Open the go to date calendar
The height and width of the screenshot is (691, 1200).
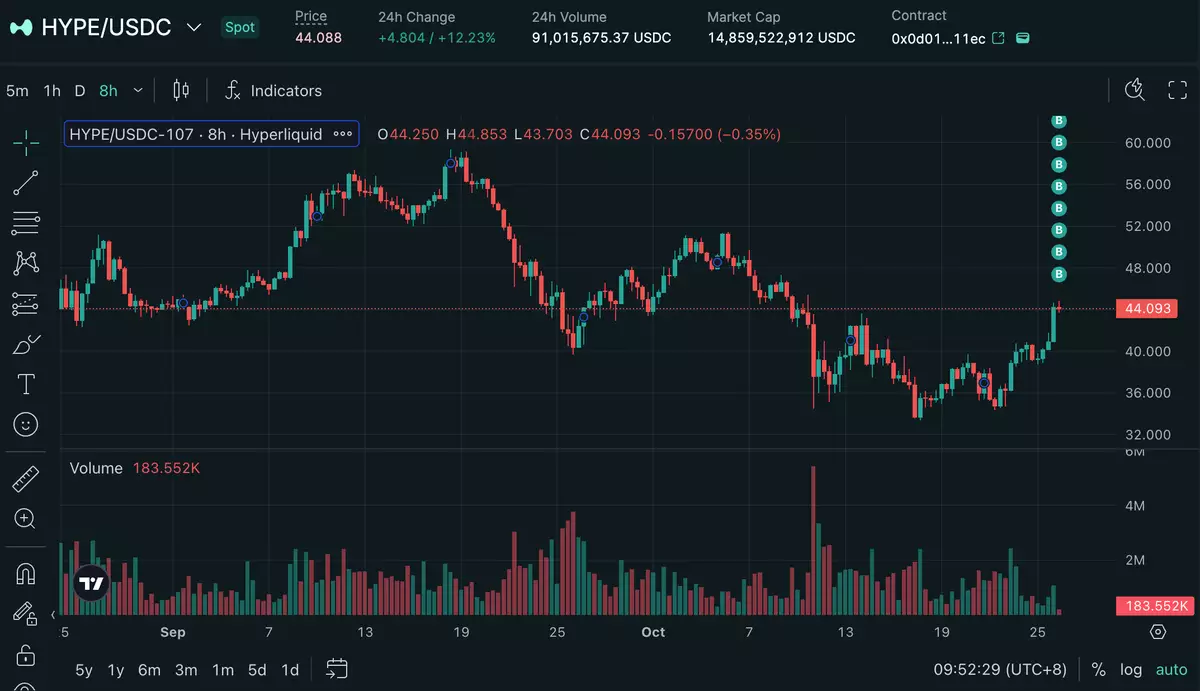coord(337,670)
